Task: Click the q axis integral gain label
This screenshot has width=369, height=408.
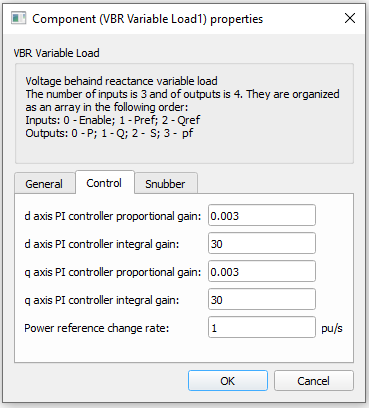Action: [102, 300]
